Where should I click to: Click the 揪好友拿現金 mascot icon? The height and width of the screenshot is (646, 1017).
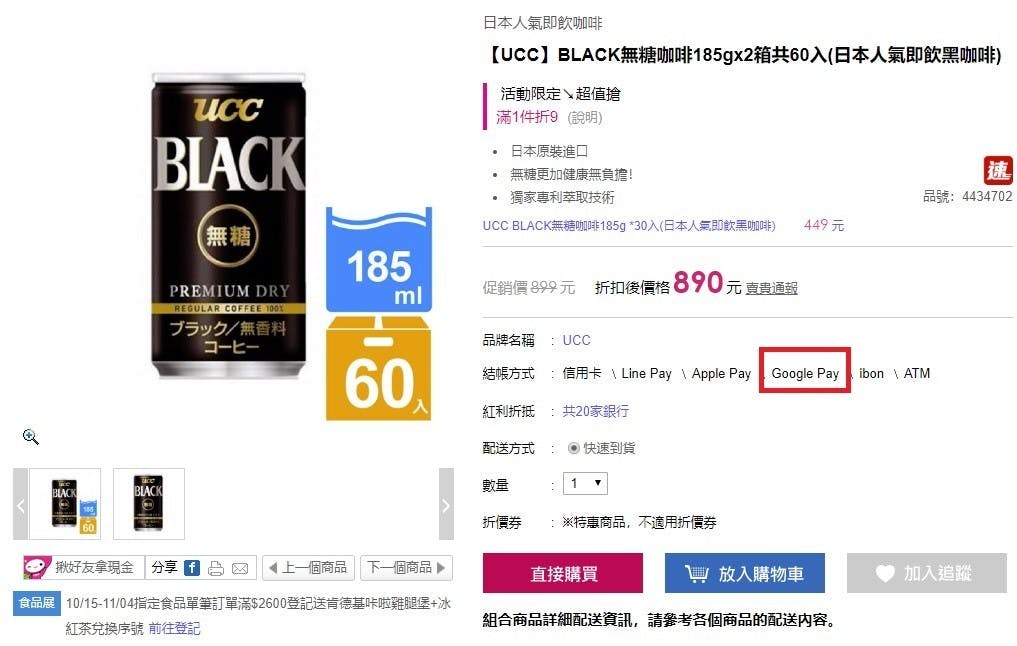pos(36,568)
